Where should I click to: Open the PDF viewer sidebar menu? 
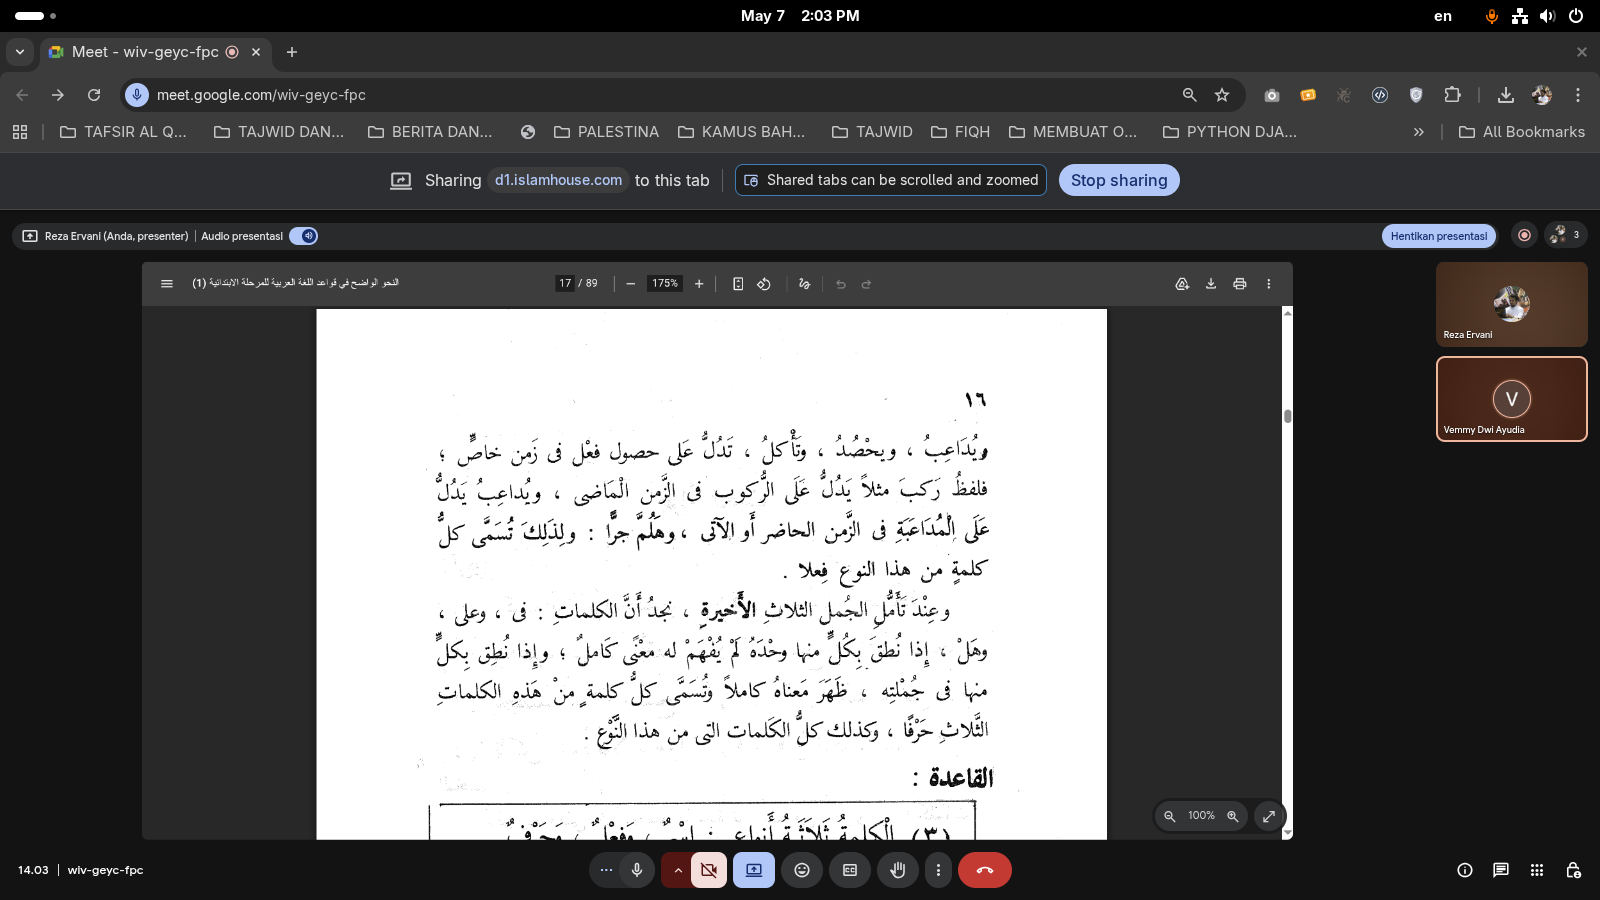click(x=167, y=284)
